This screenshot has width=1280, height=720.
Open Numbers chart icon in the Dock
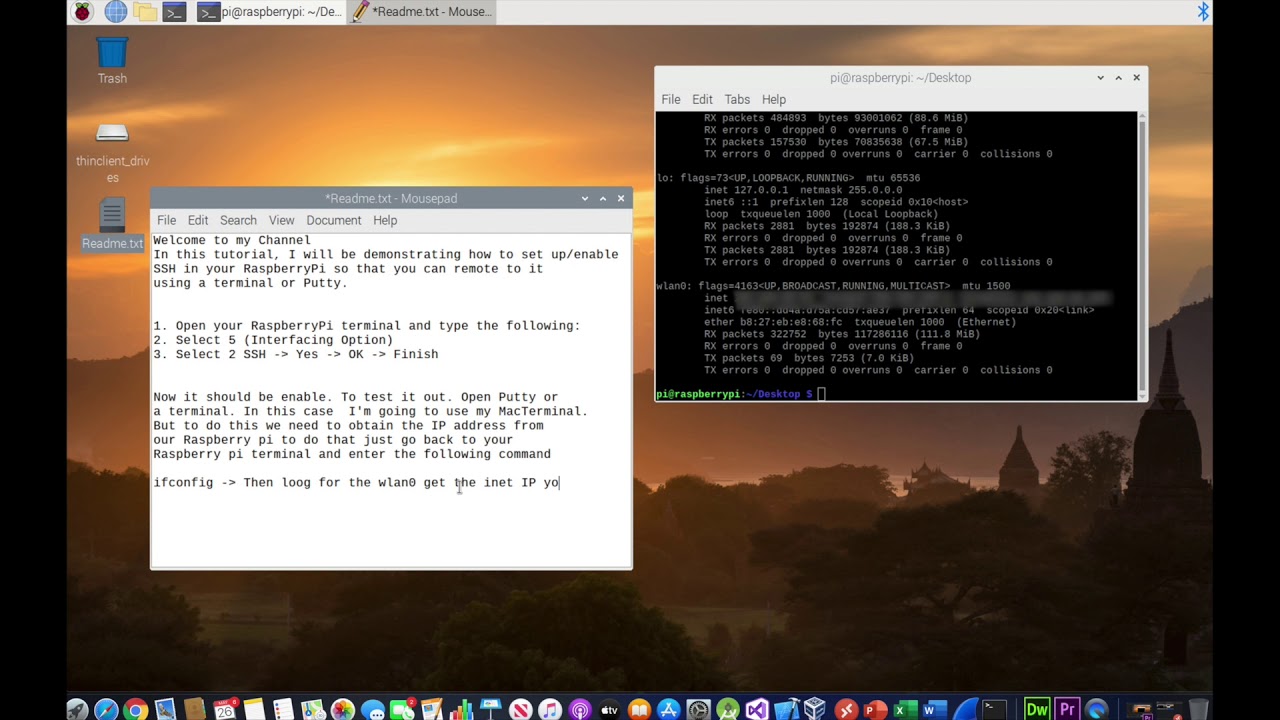point(461,708)
